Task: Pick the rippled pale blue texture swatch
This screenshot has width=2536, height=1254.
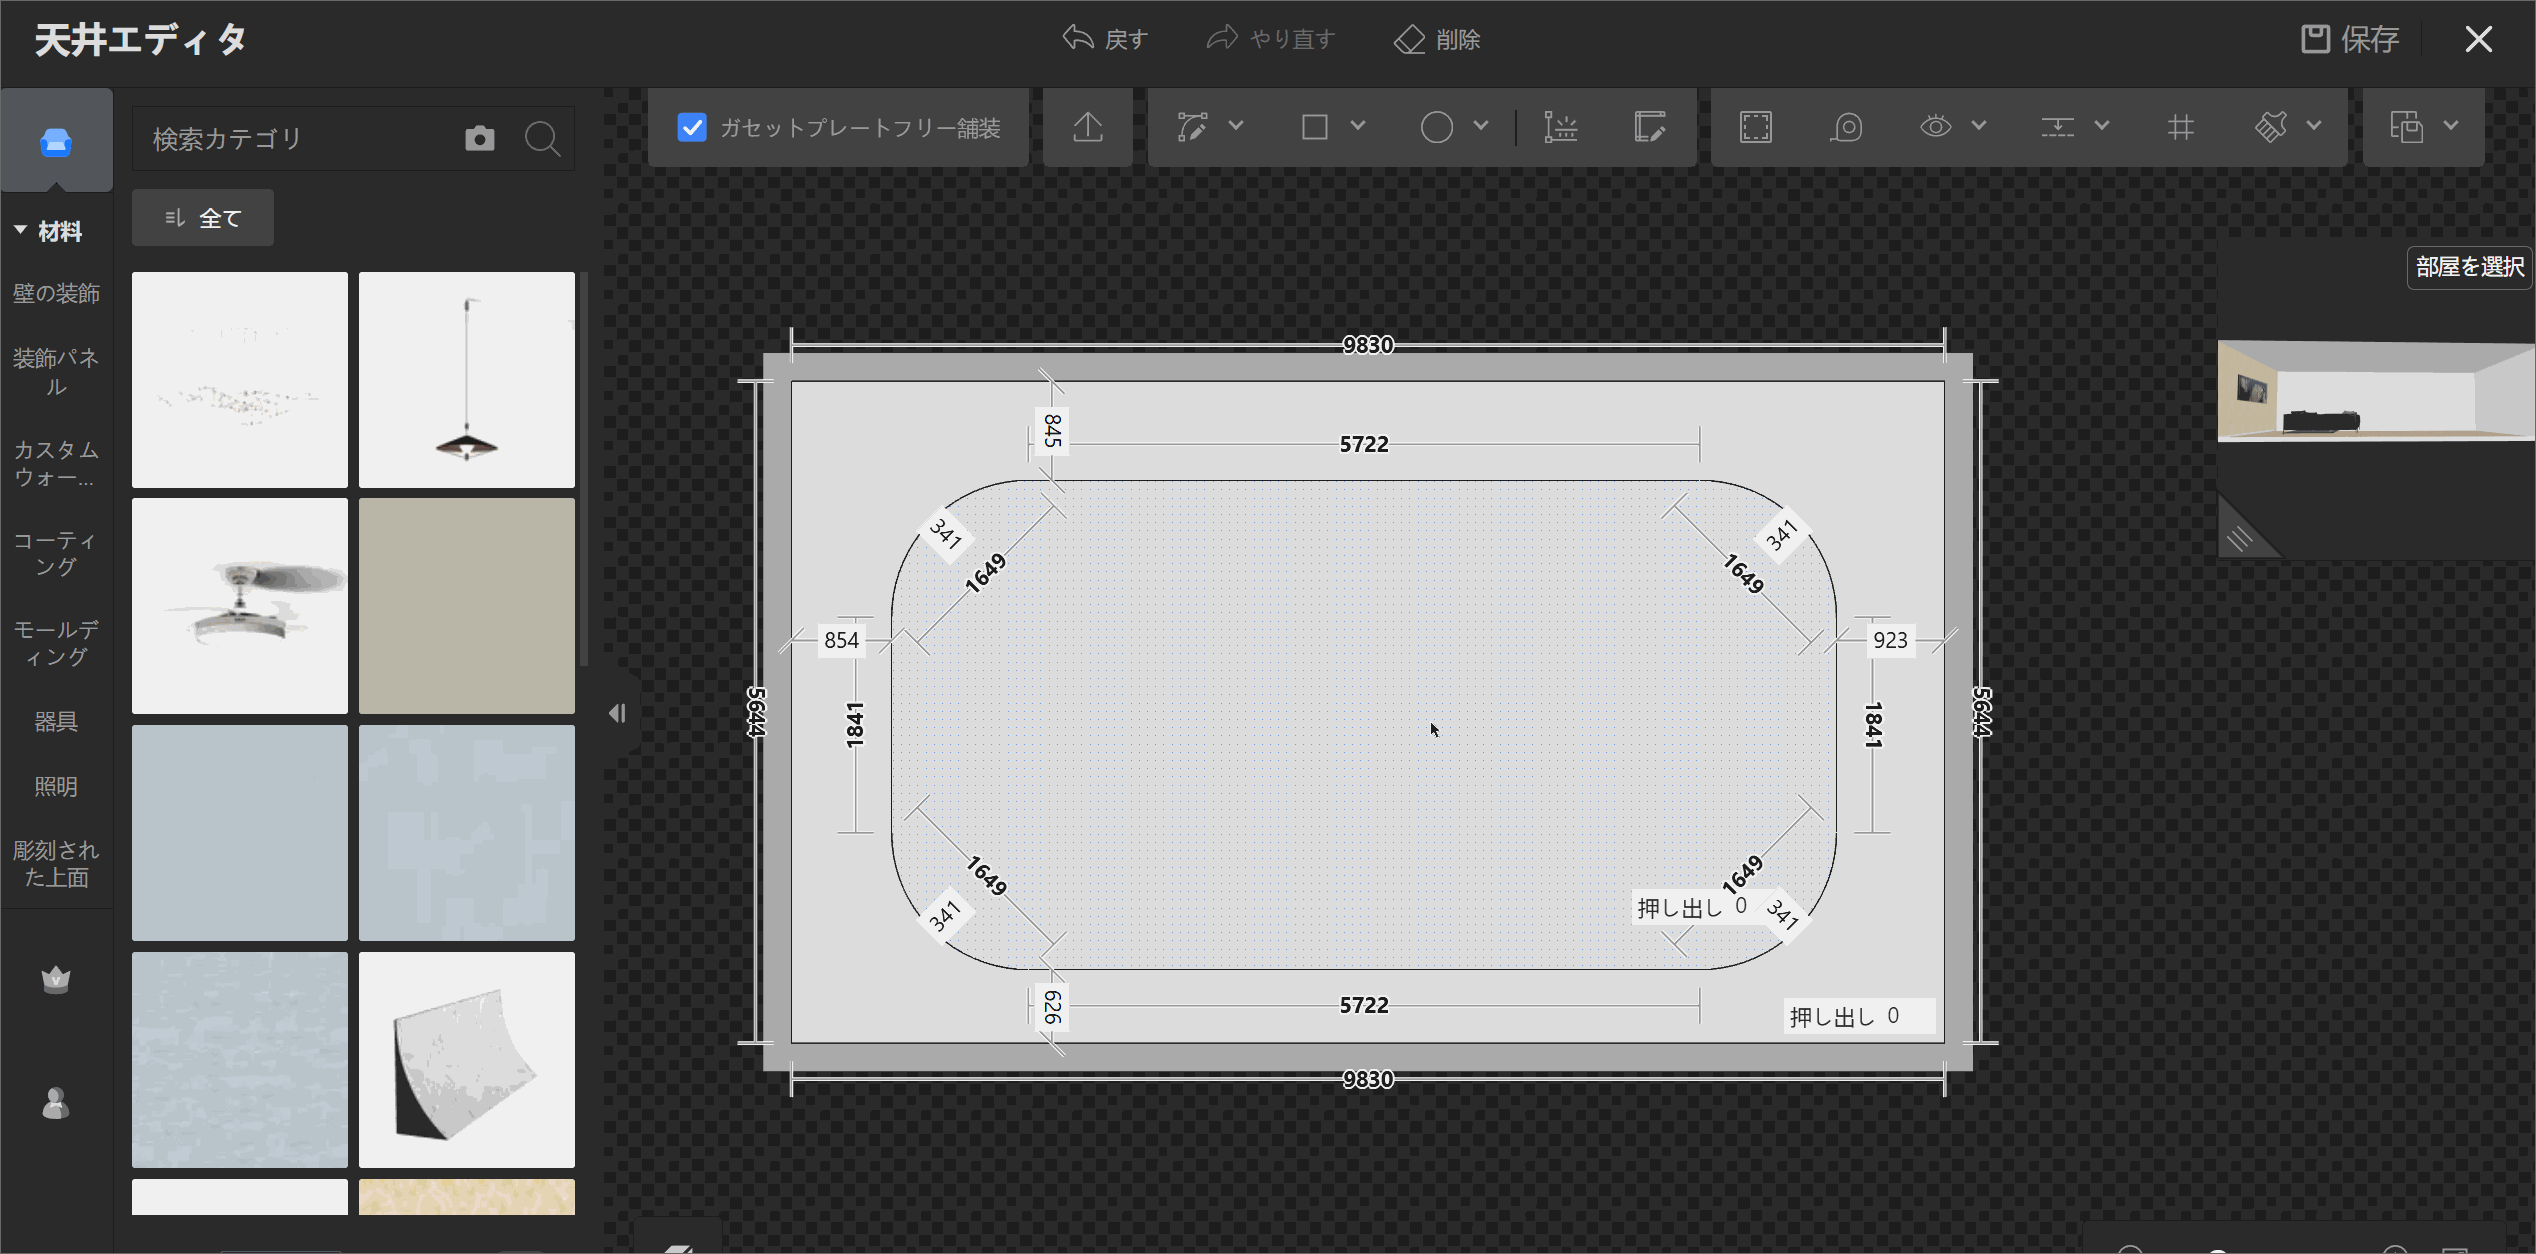Action: point(240,1060)
